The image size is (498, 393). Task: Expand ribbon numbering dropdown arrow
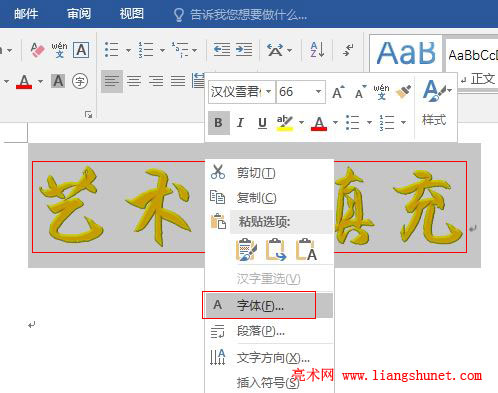point(162,50)
